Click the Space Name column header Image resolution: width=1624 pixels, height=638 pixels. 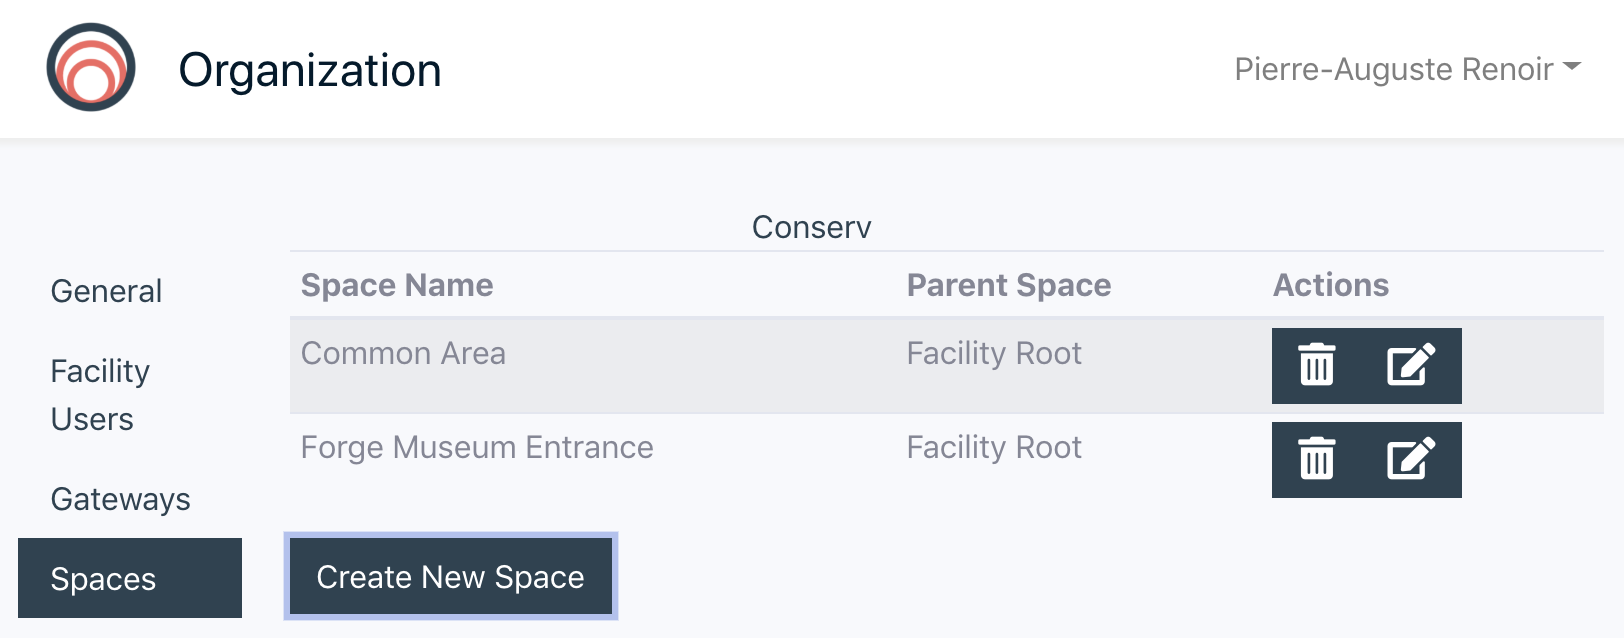397,285
